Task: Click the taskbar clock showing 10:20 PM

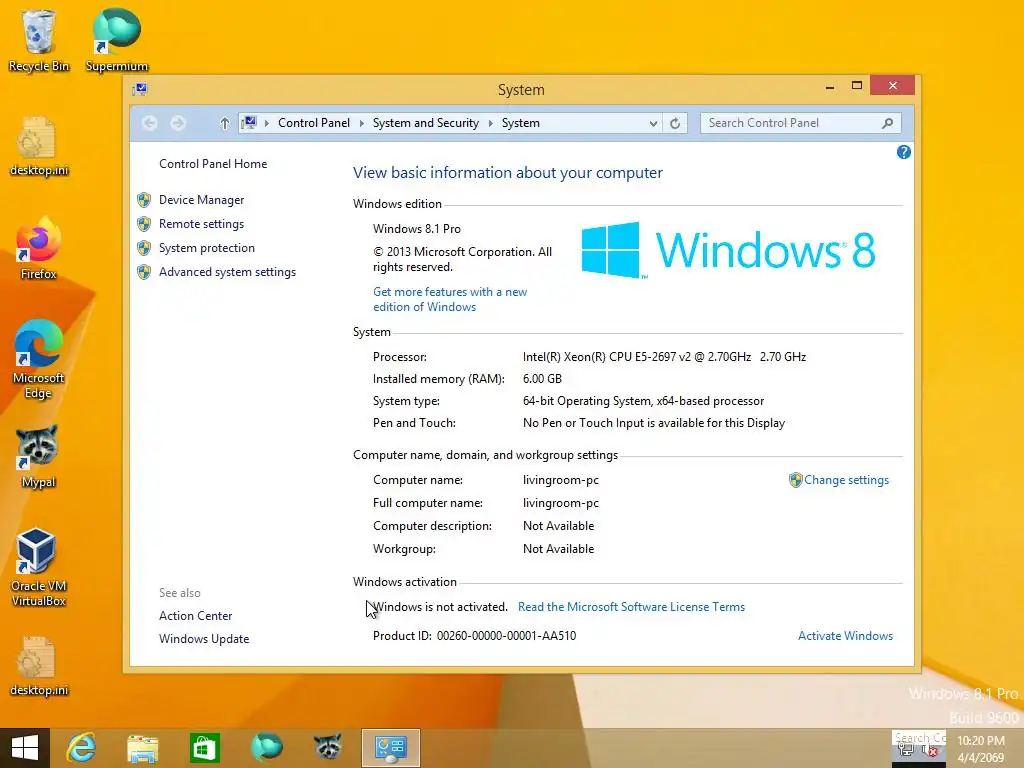Action: pyautogui.click(x=981, y=749)
